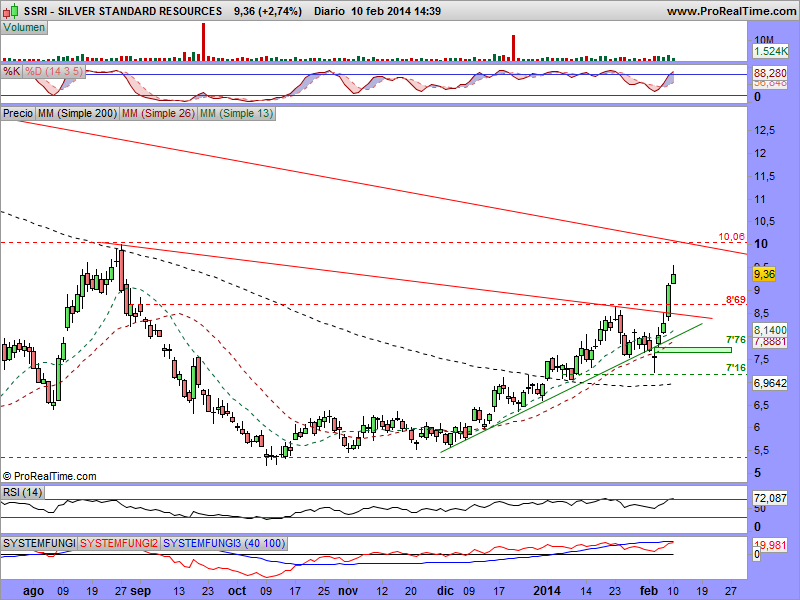Click the oct label on date axis
The height and width of the screenshot is (600, 800).
tap(237, 591)
